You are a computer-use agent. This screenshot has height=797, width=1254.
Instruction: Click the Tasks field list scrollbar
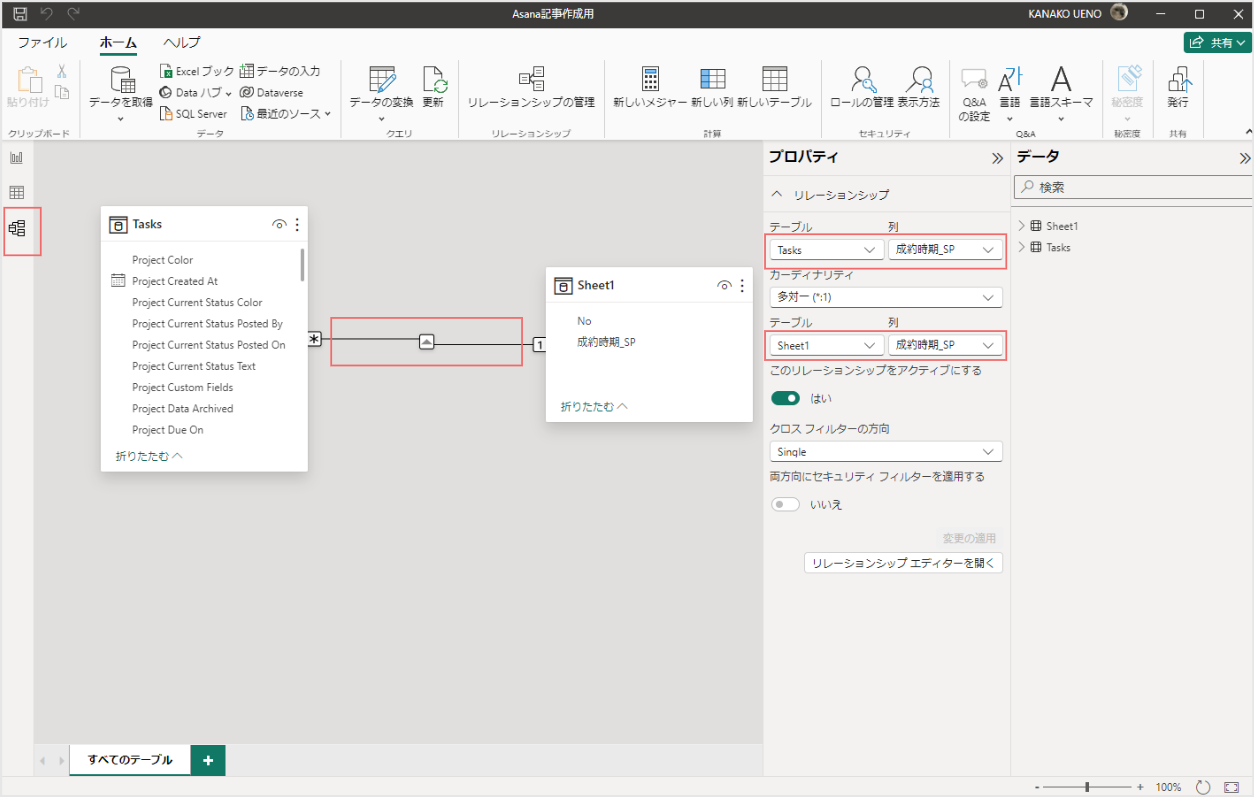pyautogui.click(x=302, y=265)
